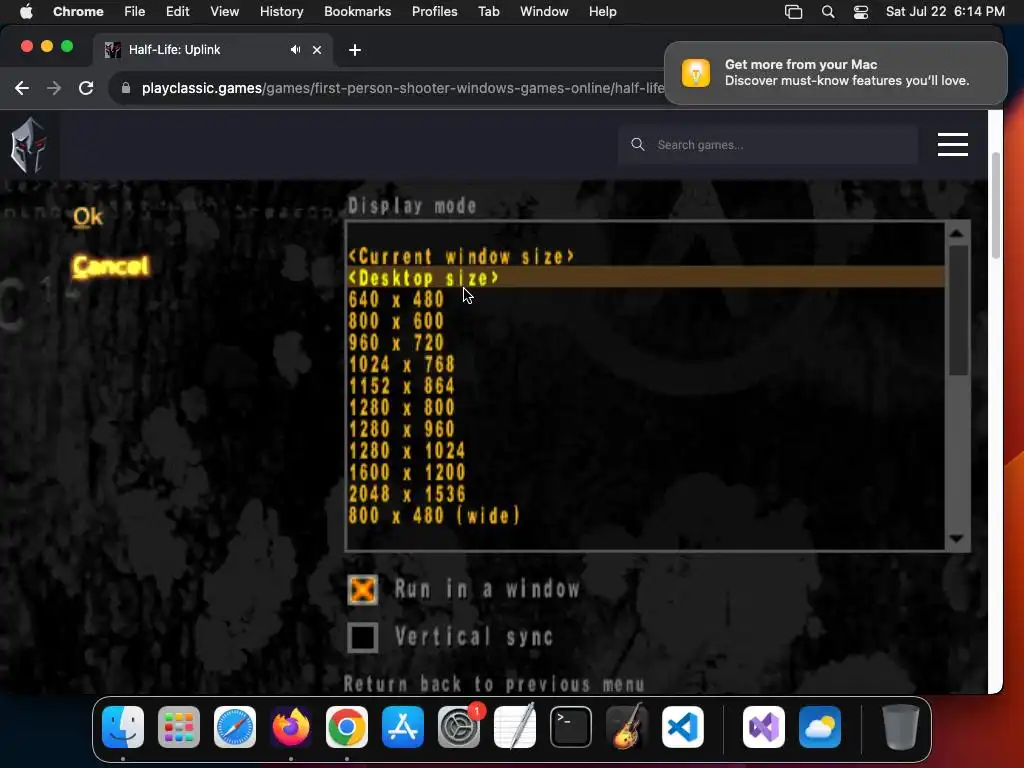
Task: Open the Bookmarks menu
Action: pos(357,12)
